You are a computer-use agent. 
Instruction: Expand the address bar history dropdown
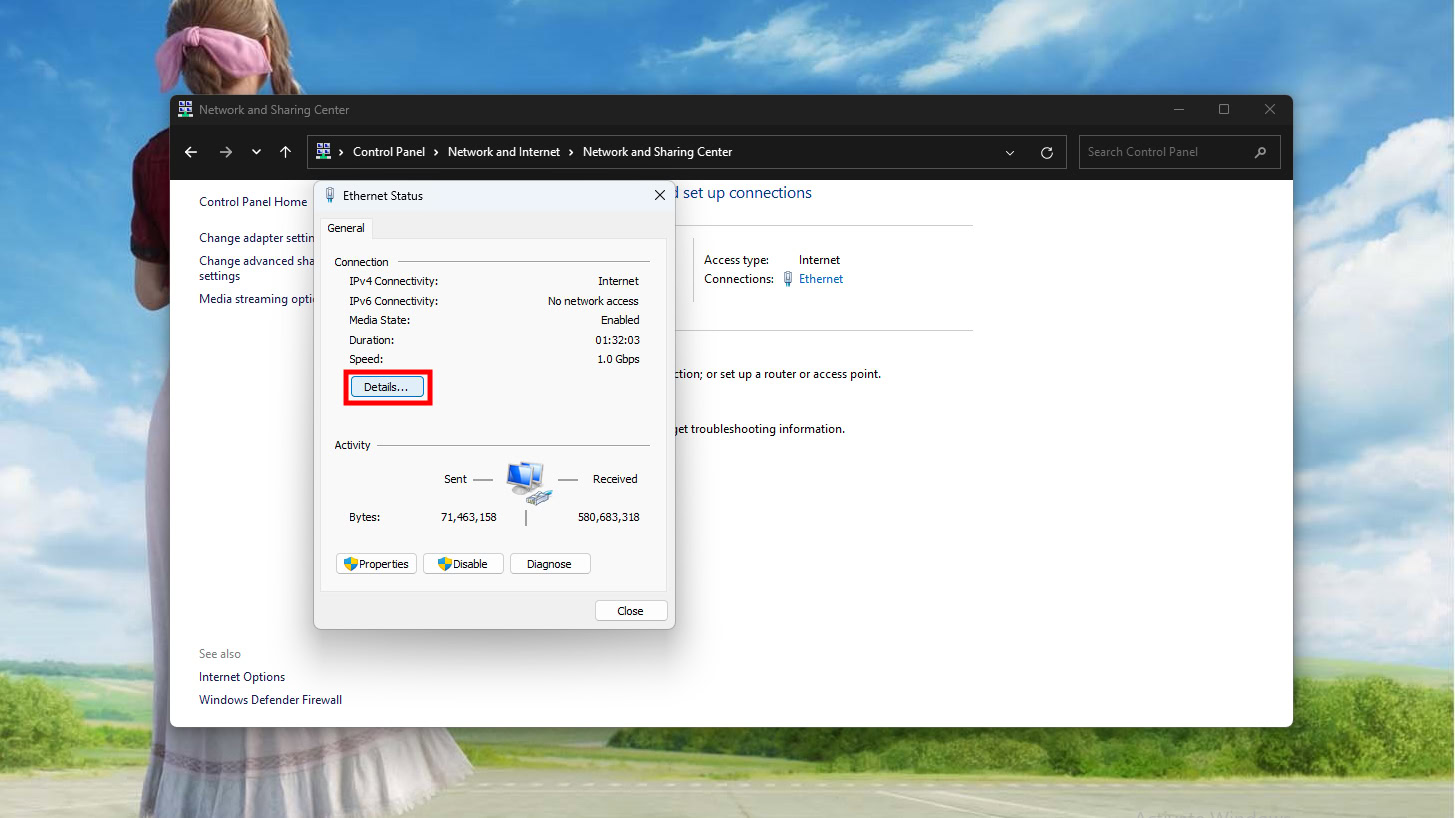tap(1010, 152)
